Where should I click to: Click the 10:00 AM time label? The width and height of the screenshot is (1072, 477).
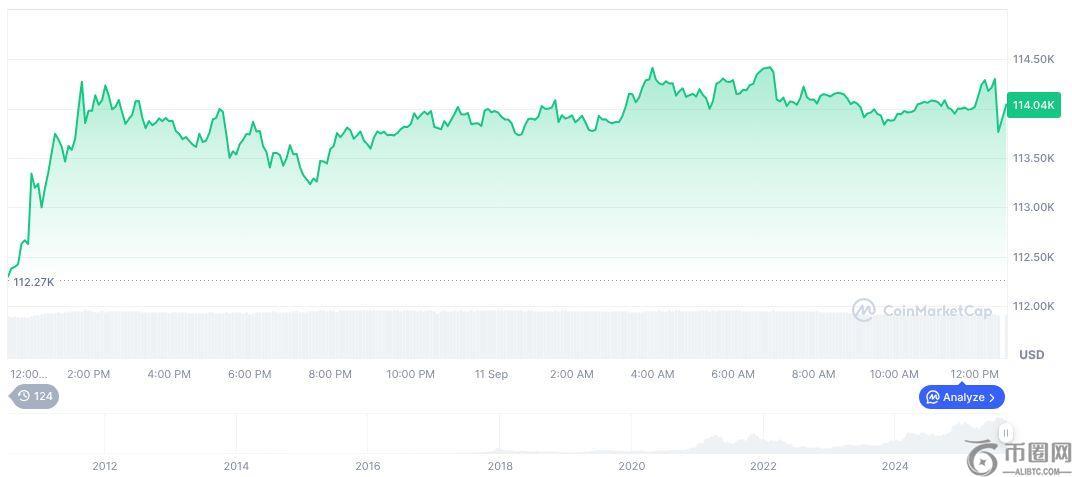(894, 374)
